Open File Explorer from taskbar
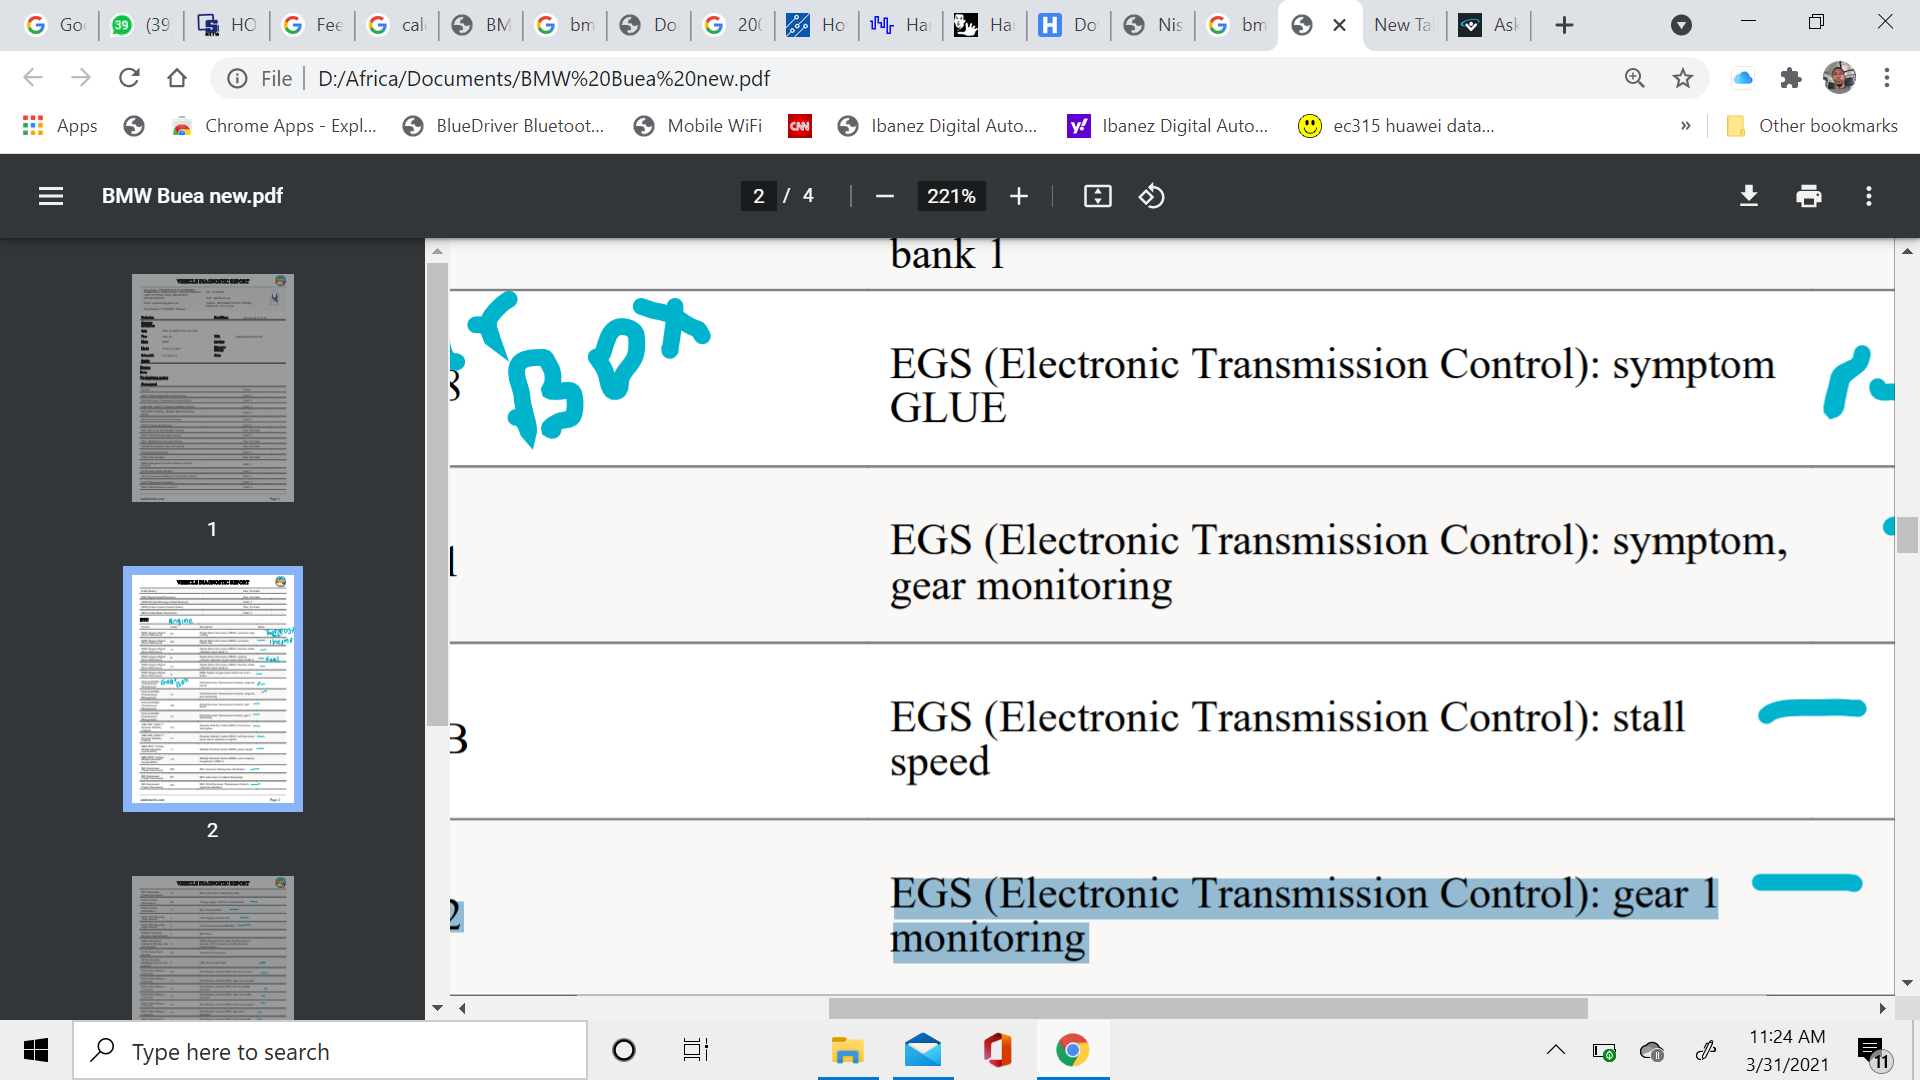 coord(847,1051)
